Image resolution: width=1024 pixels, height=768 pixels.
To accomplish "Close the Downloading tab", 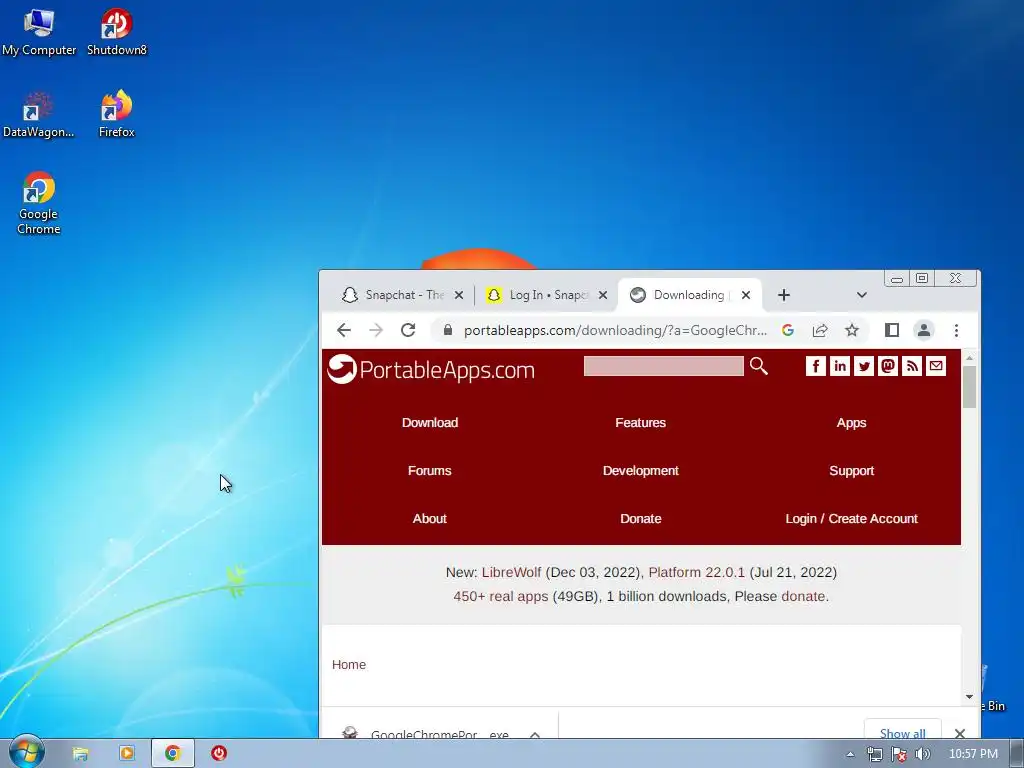I will [746, 295].
